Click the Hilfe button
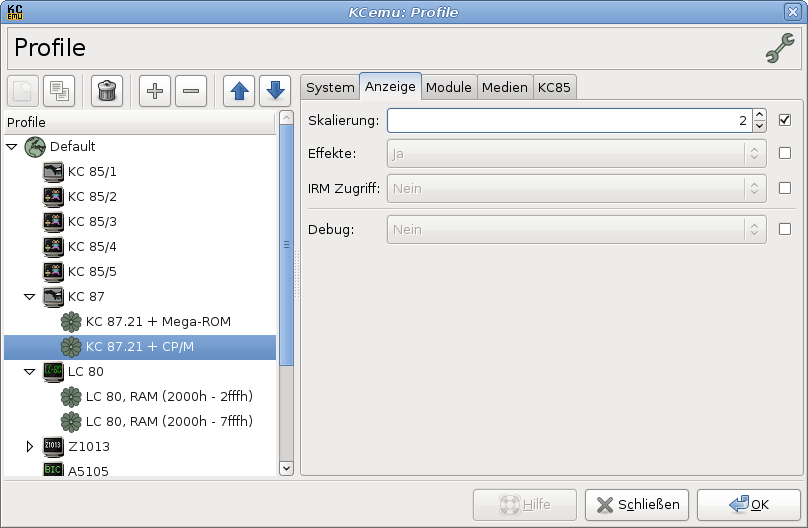 click(x=525, y=505)
